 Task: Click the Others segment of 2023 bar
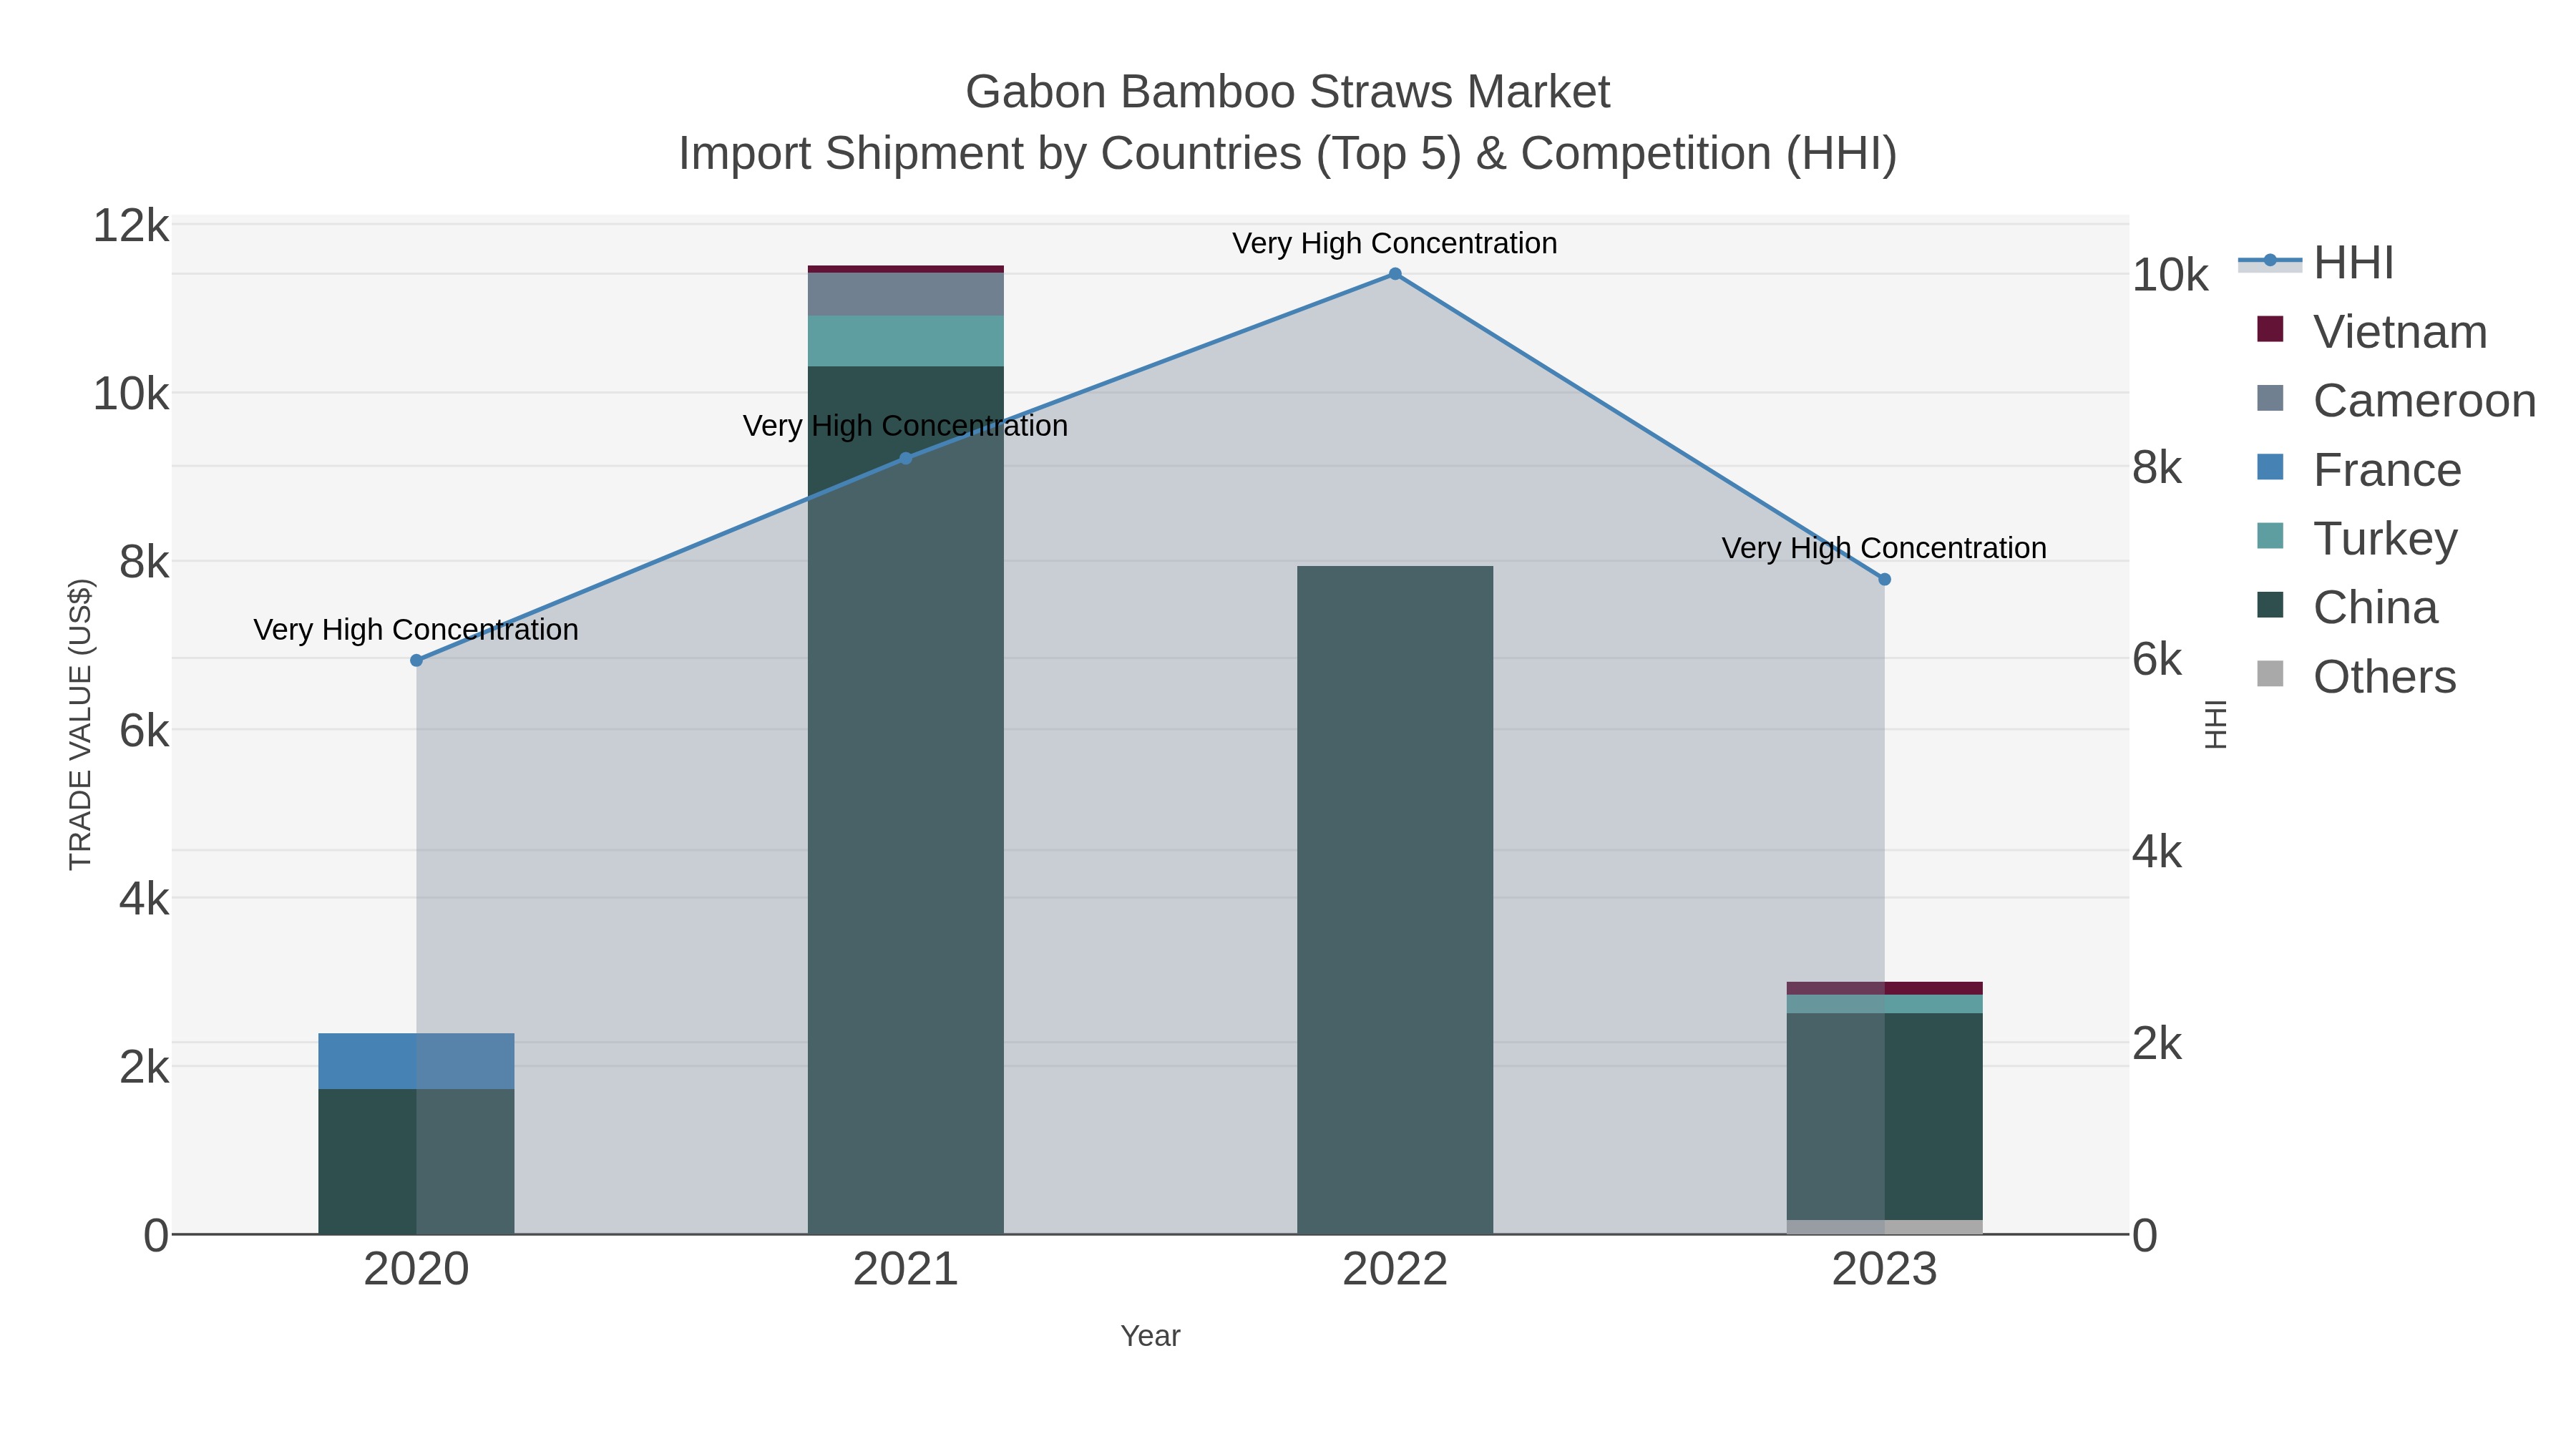1884,1227
